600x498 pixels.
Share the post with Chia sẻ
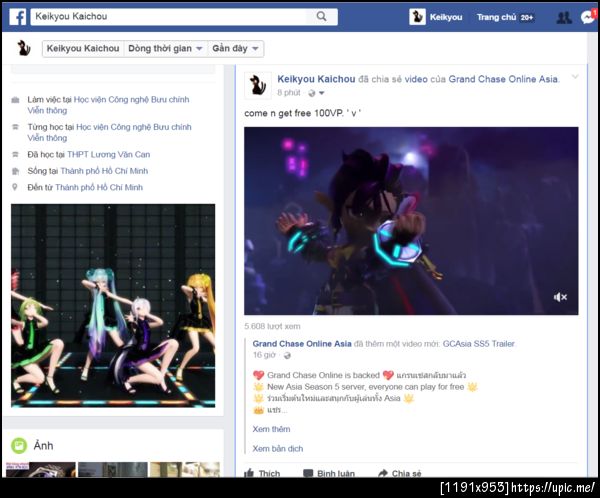(x=399, y=473)
